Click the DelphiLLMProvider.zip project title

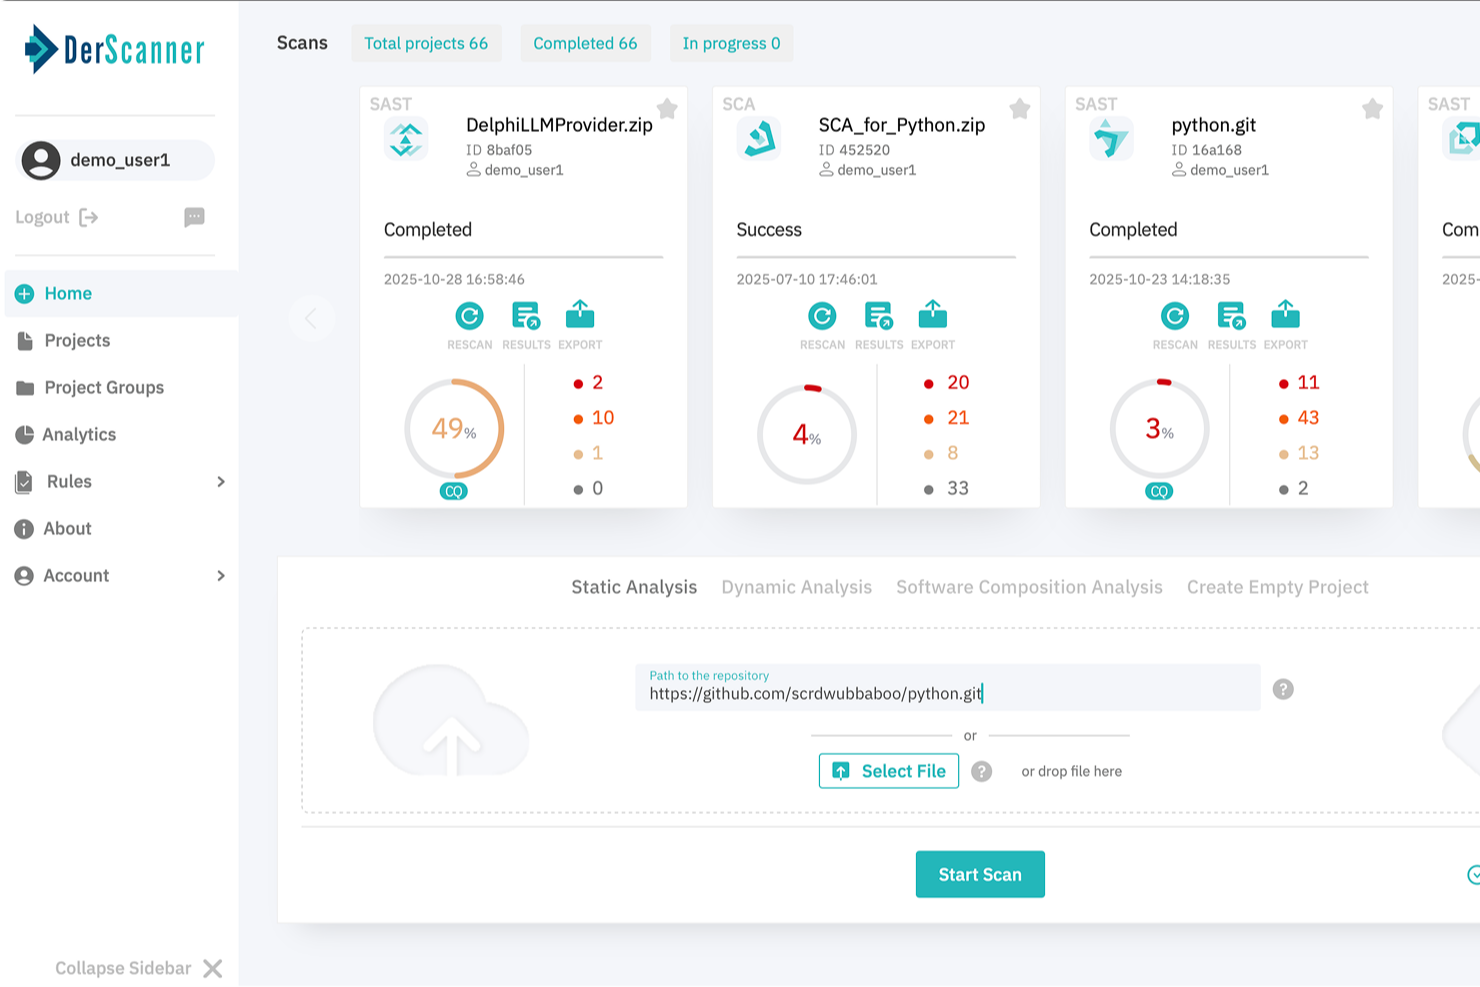pyautogui.click(x=559, y=125)
